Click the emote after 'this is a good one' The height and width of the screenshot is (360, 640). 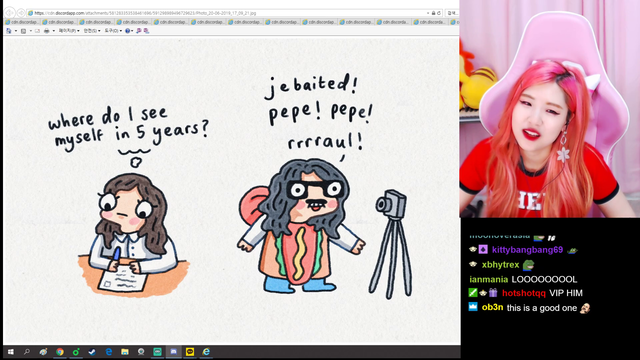point(585,308)
